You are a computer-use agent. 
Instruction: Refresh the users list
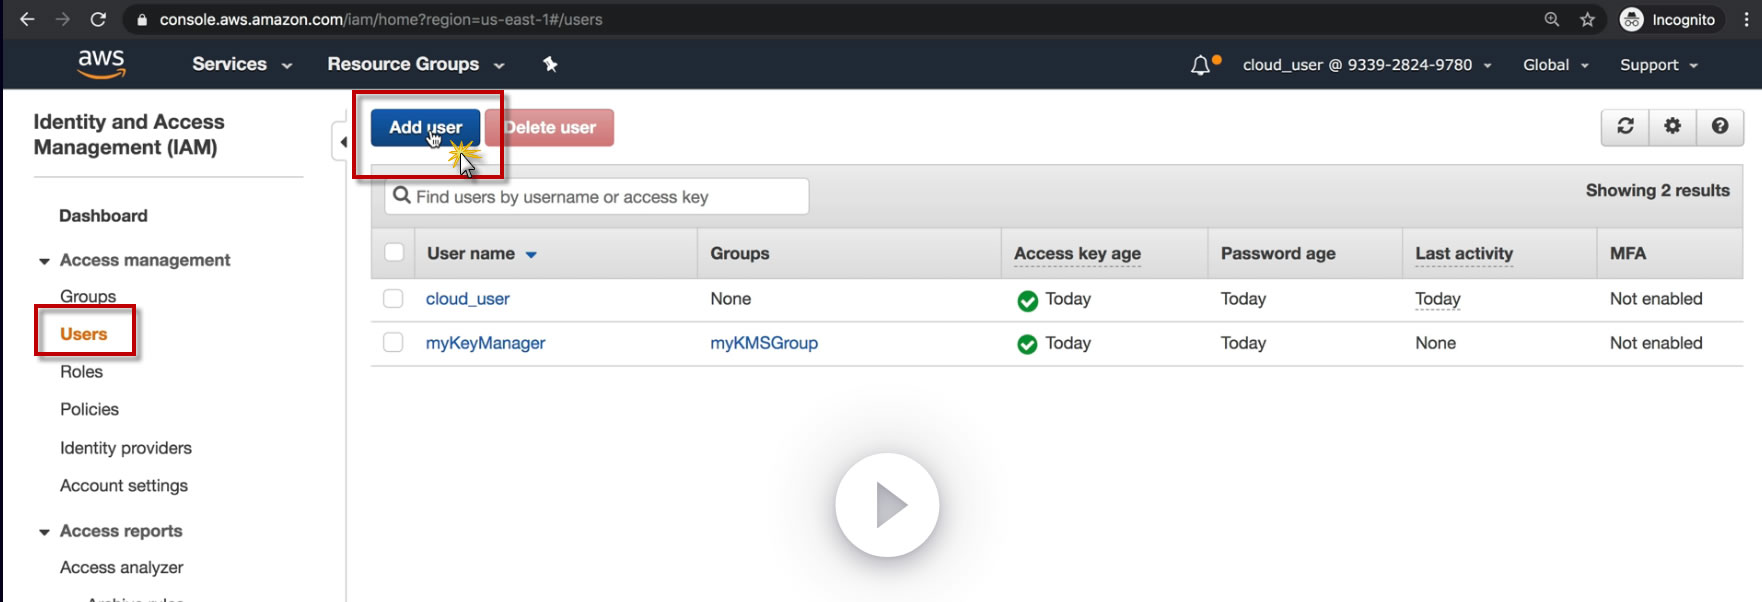point(1625,126)
